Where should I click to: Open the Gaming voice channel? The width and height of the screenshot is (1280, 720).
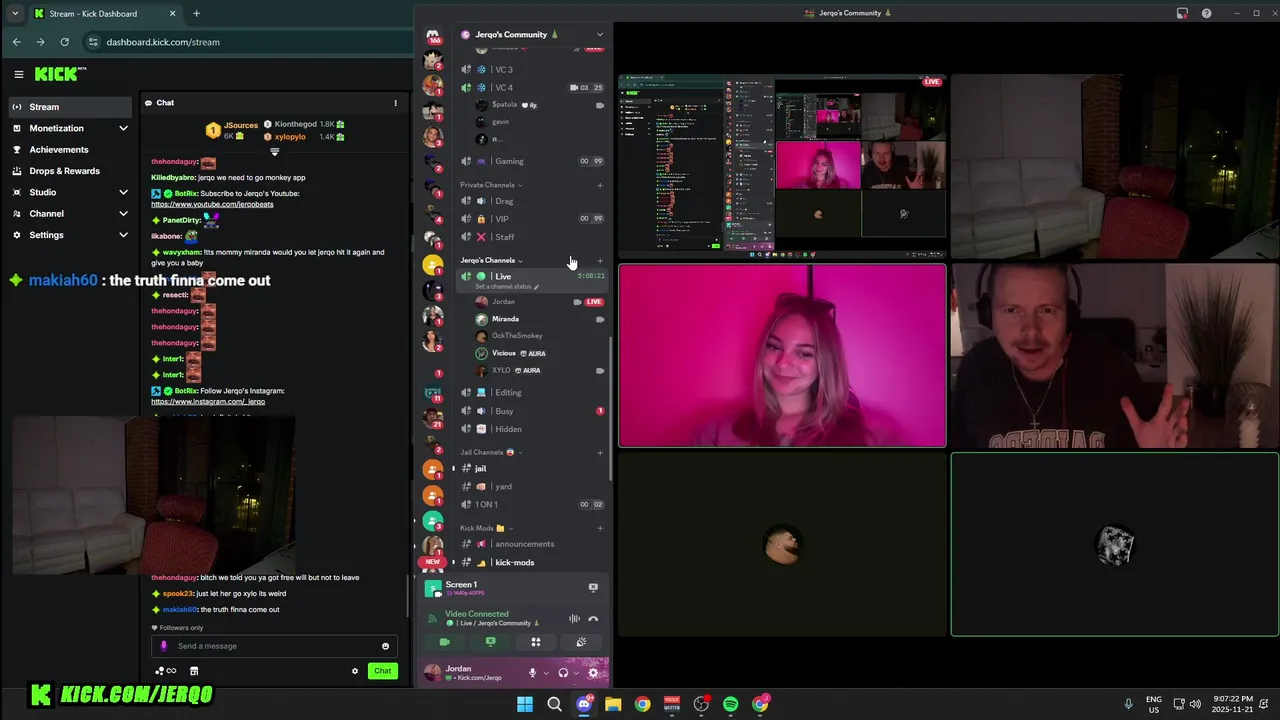(532, 161)
